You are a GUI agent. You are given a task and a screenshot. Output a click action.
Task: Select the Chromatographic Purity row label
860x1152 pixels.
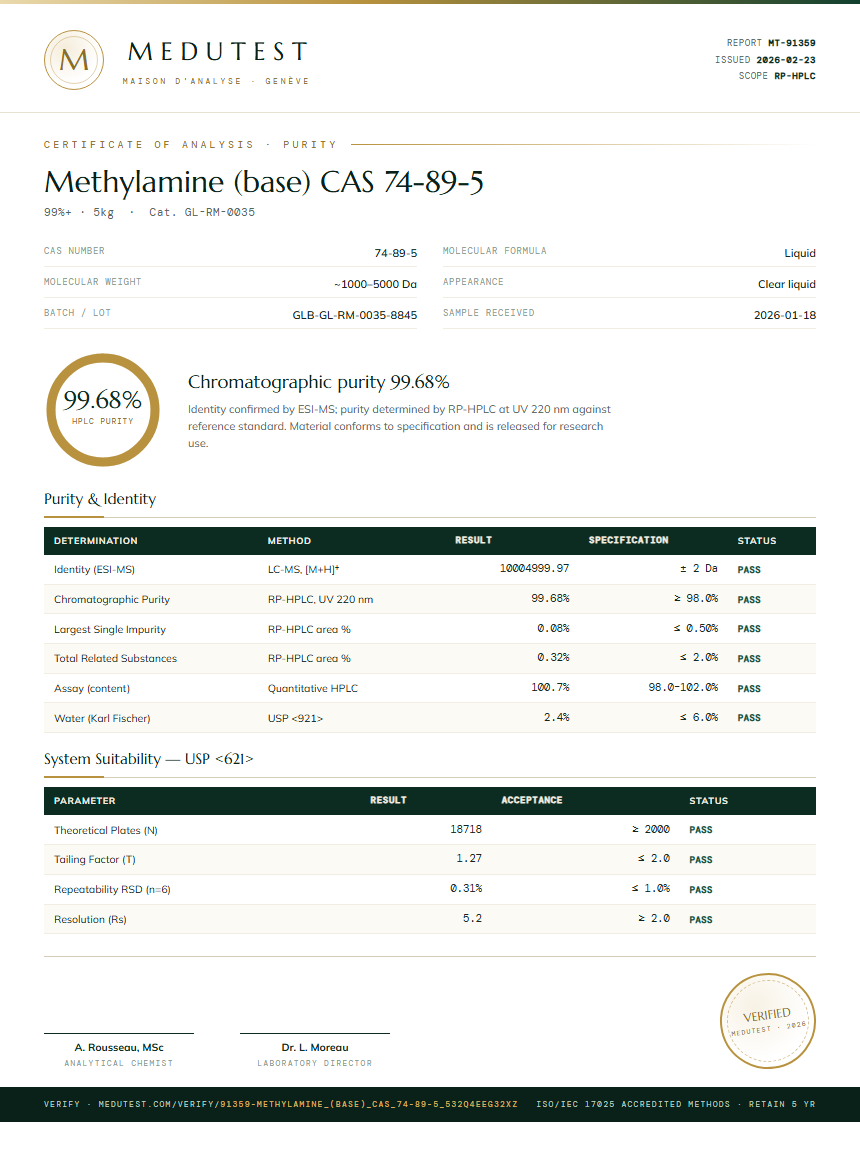click(x=112, y=600)
